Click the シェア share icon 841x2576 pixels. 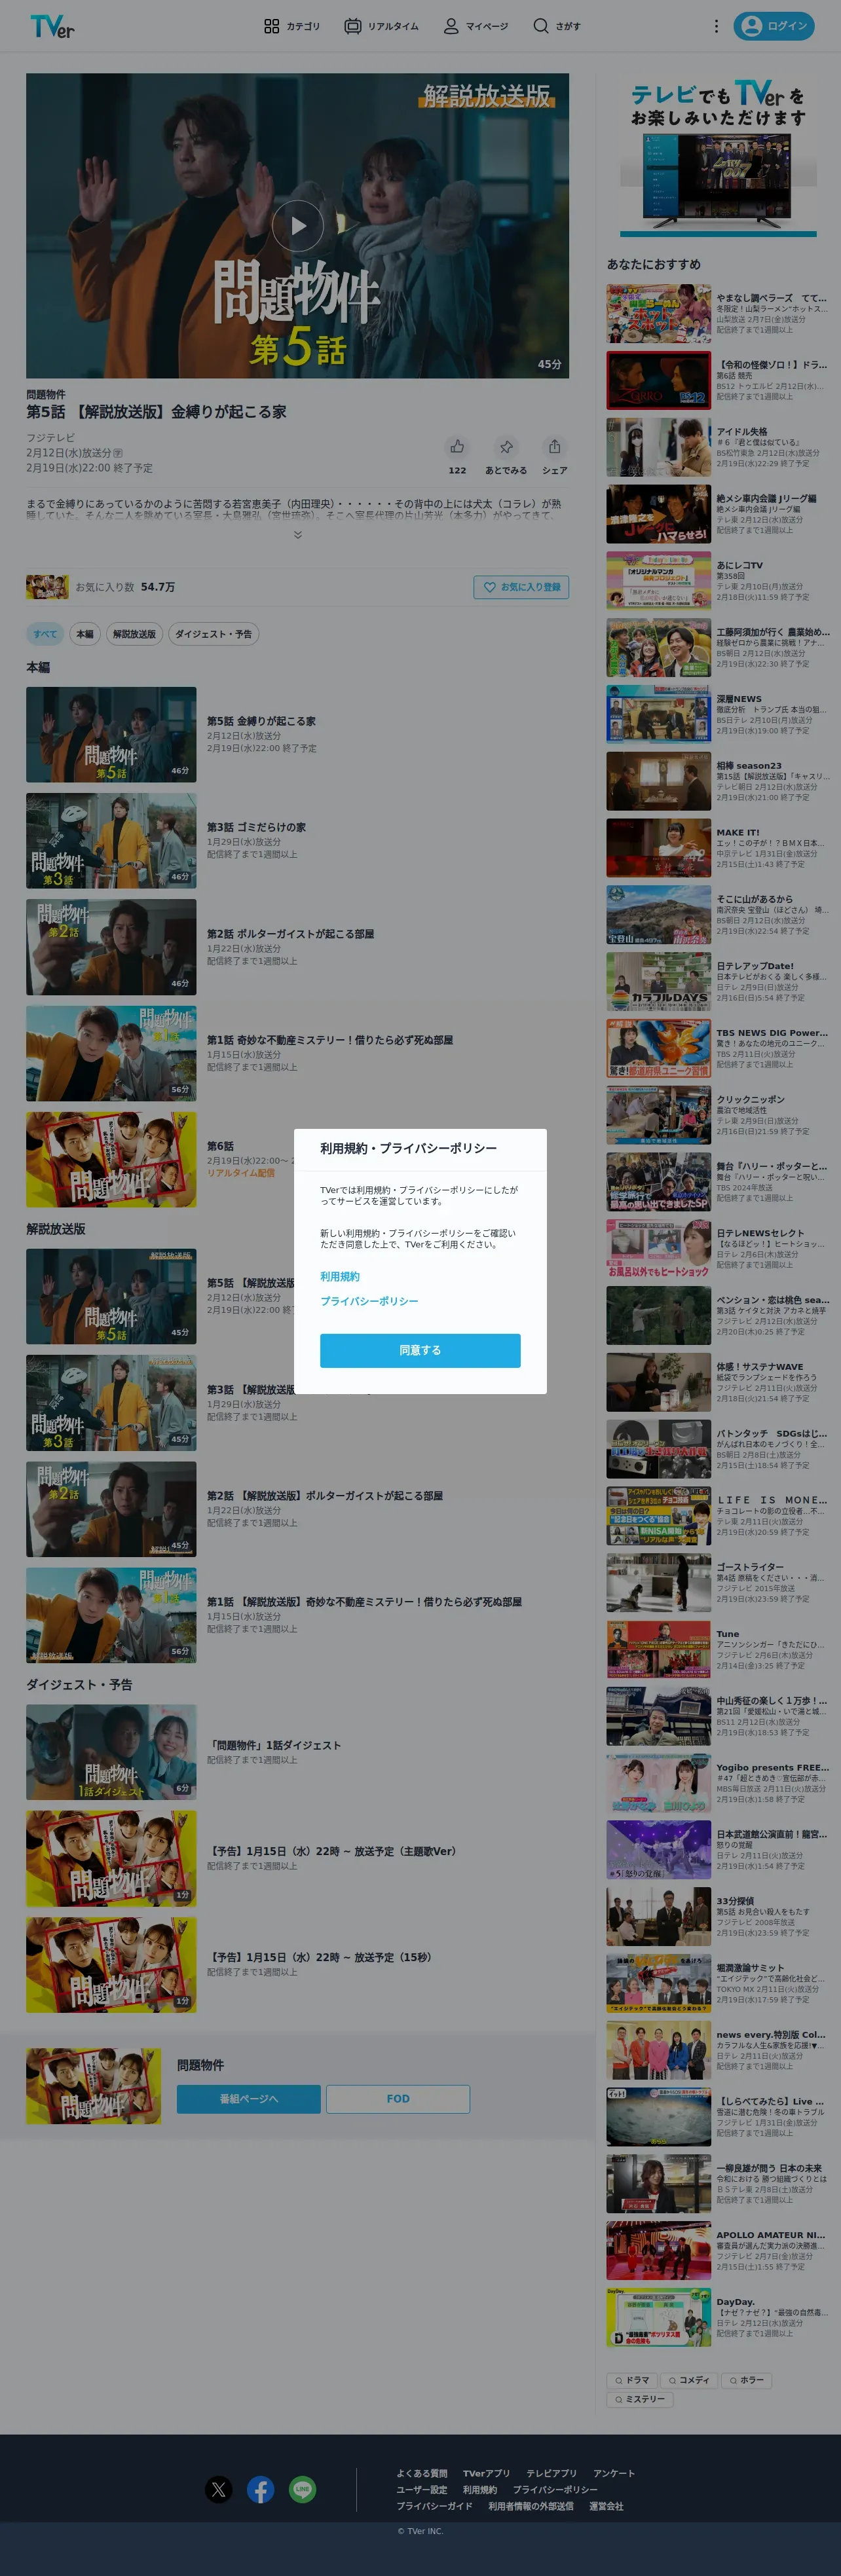(554, 447)
